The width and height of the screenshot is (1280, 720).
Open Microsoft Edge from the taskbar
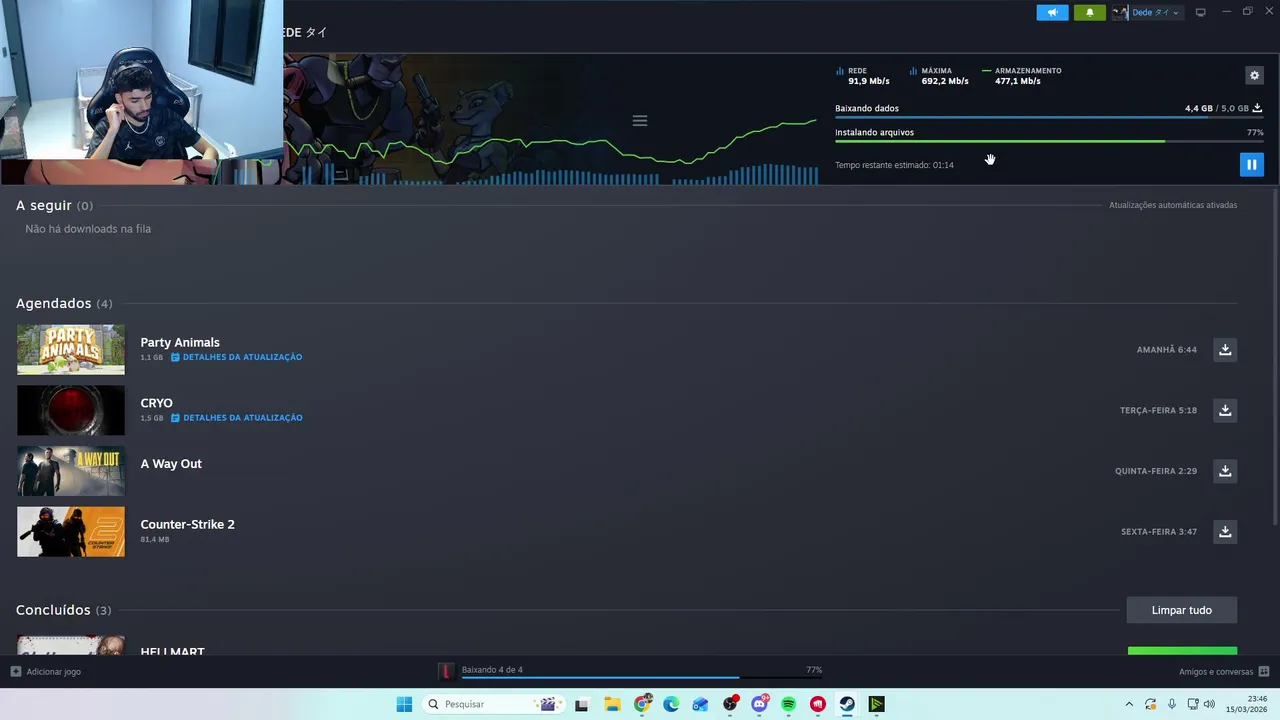pos(671,704)
